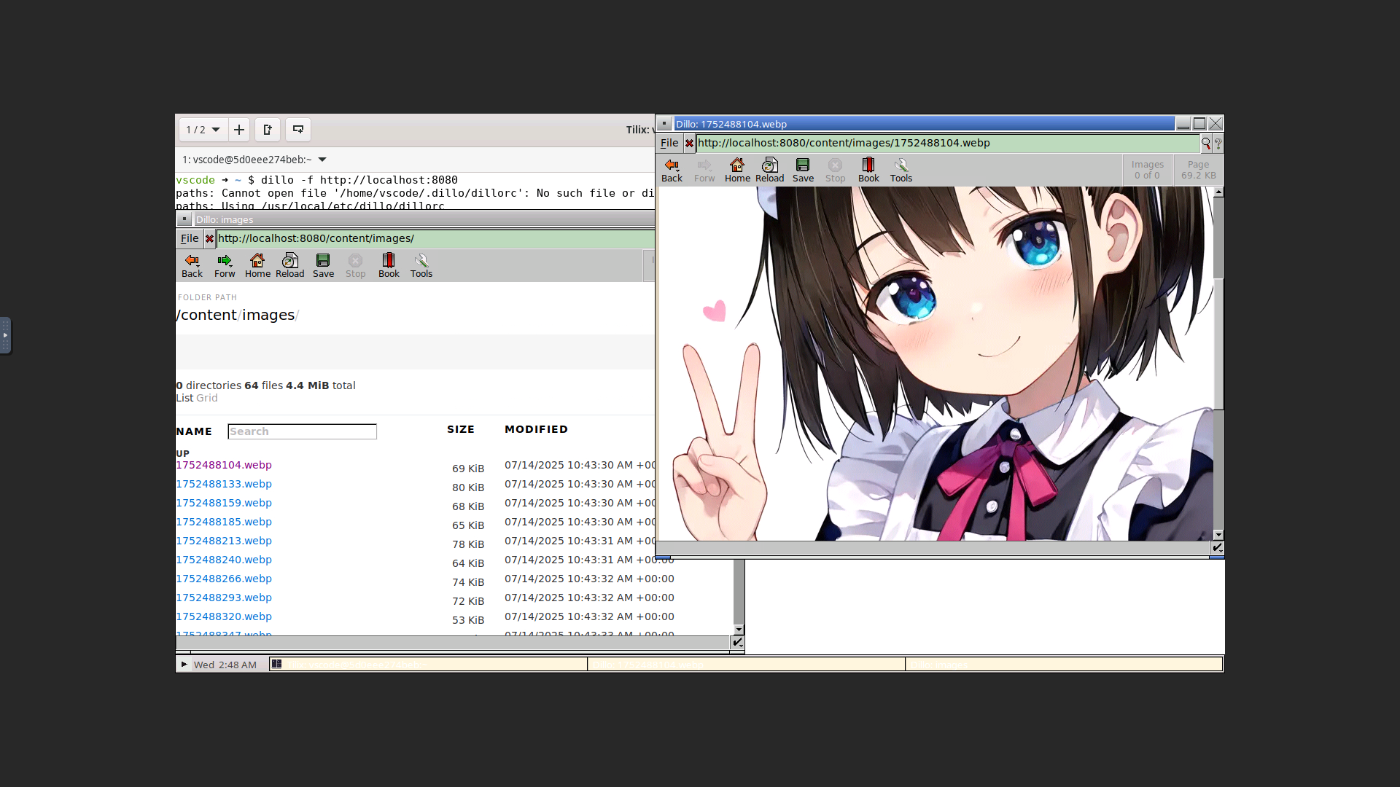The width and height of the screenshot is (1400, 787).
Task: Open File menu in webp image window
Action: click(x=669, y=143)
